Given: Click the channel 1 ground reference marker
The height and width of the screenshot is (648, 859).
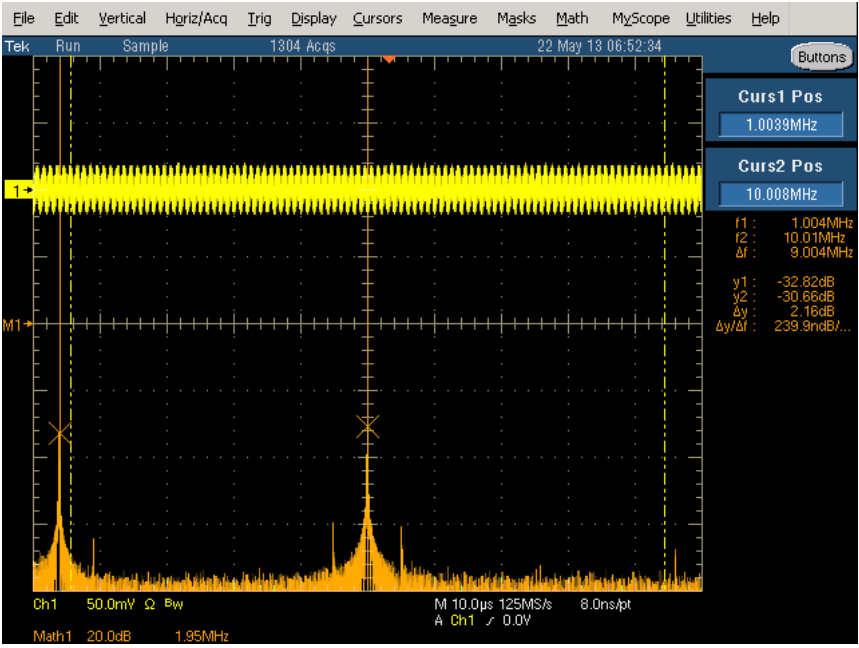Looking at the screenshot, I should click(x=19, y=190).
